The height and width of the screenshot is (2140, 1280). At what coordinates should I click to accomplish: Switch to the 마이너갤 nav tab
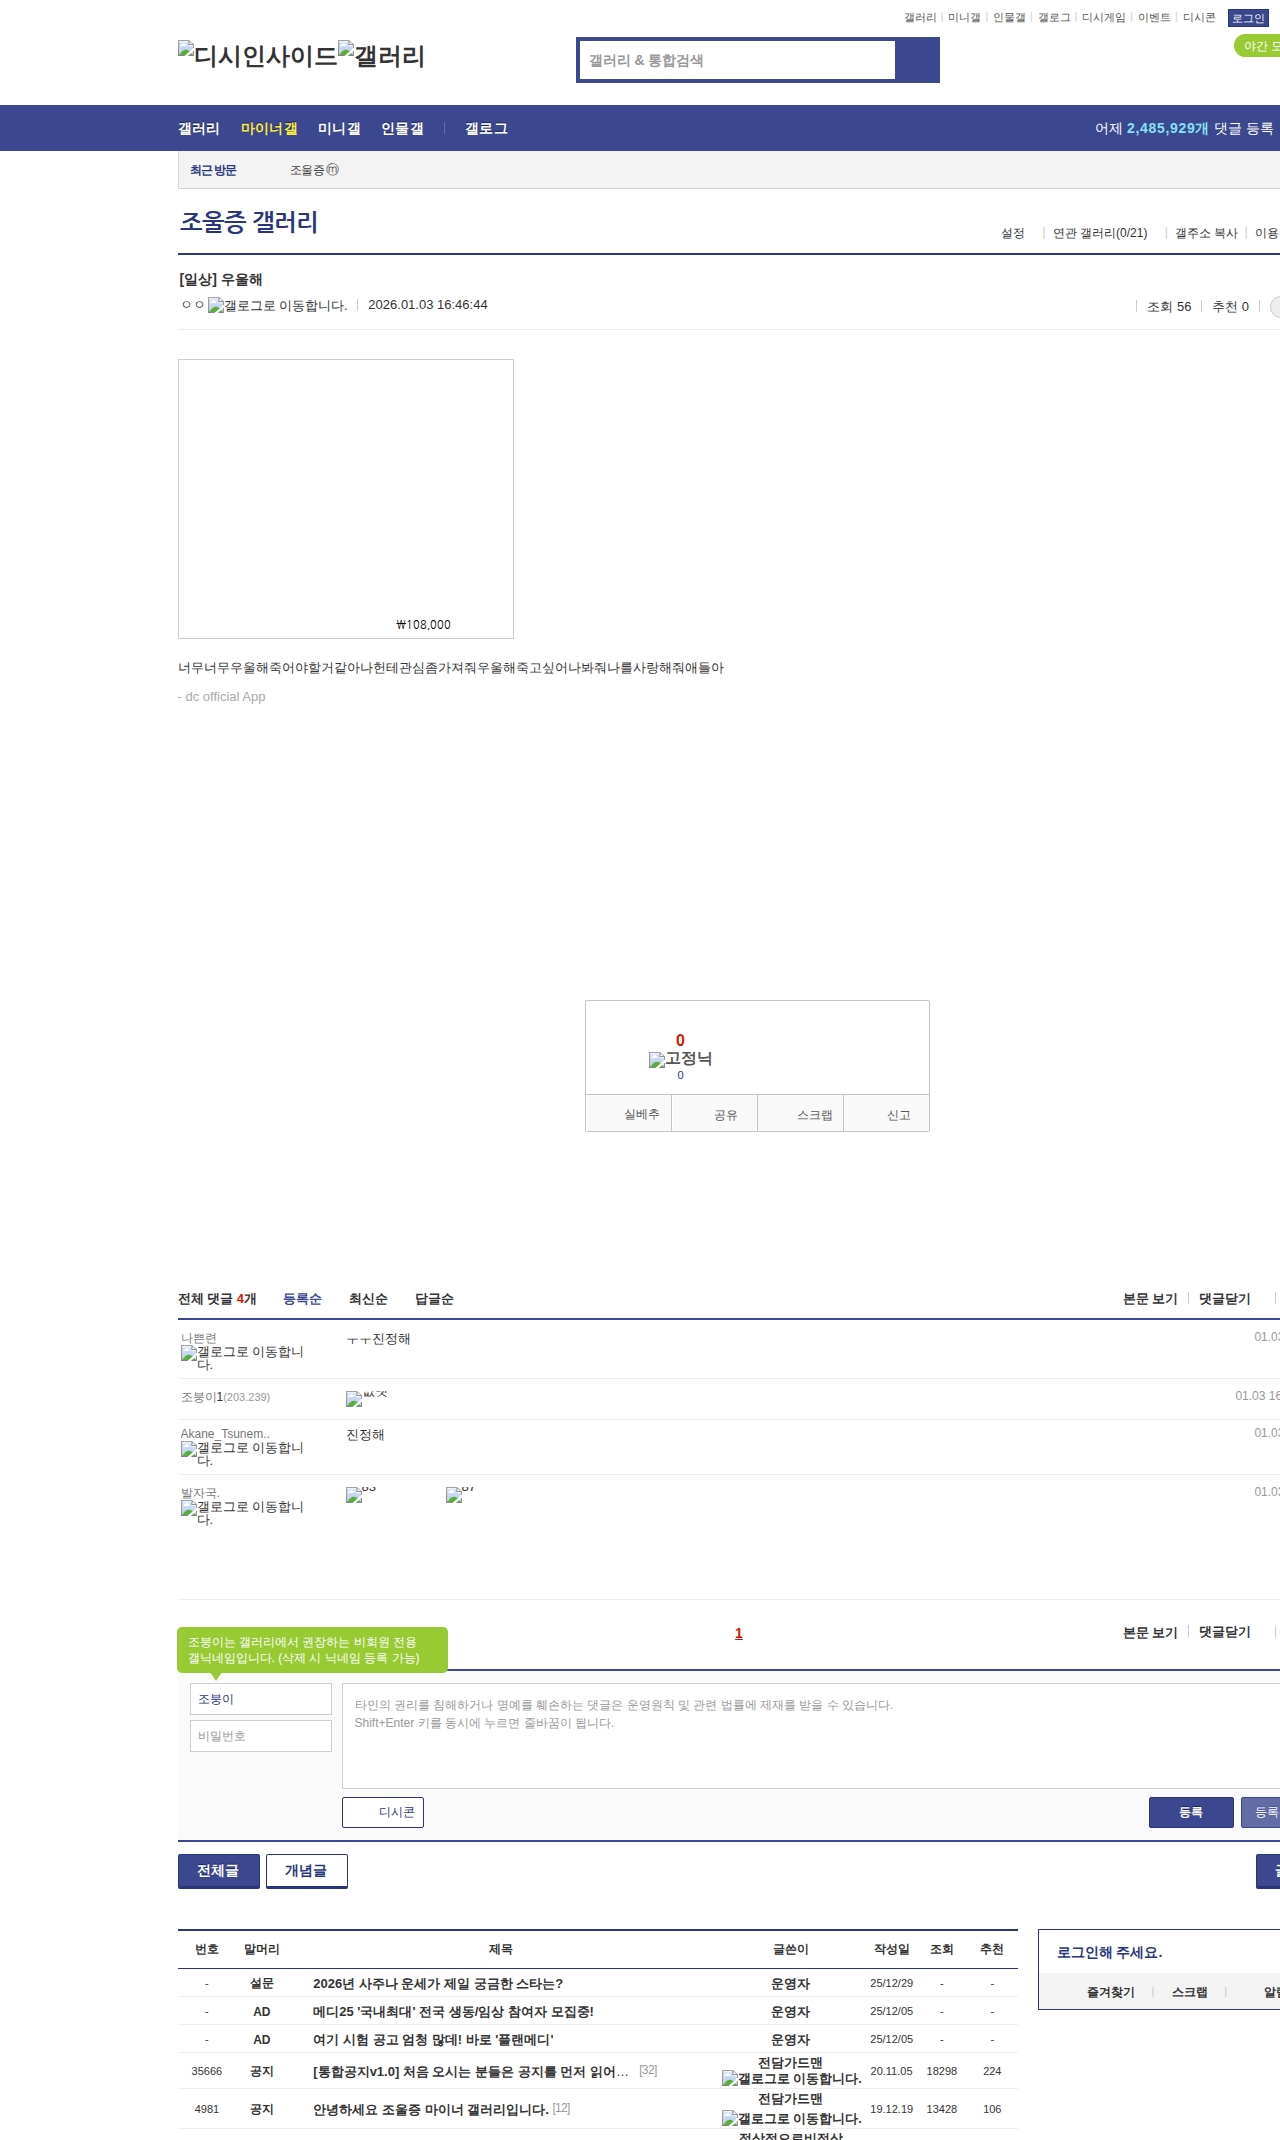[x=269, y=129]
